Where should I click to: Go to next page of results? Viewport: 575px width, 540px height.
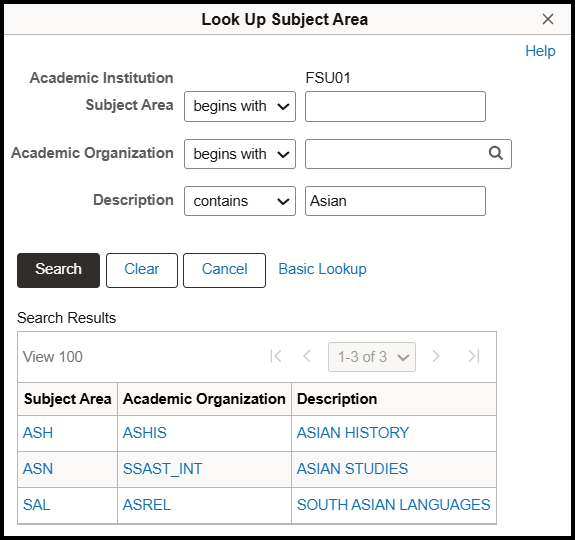pos(436,356)
